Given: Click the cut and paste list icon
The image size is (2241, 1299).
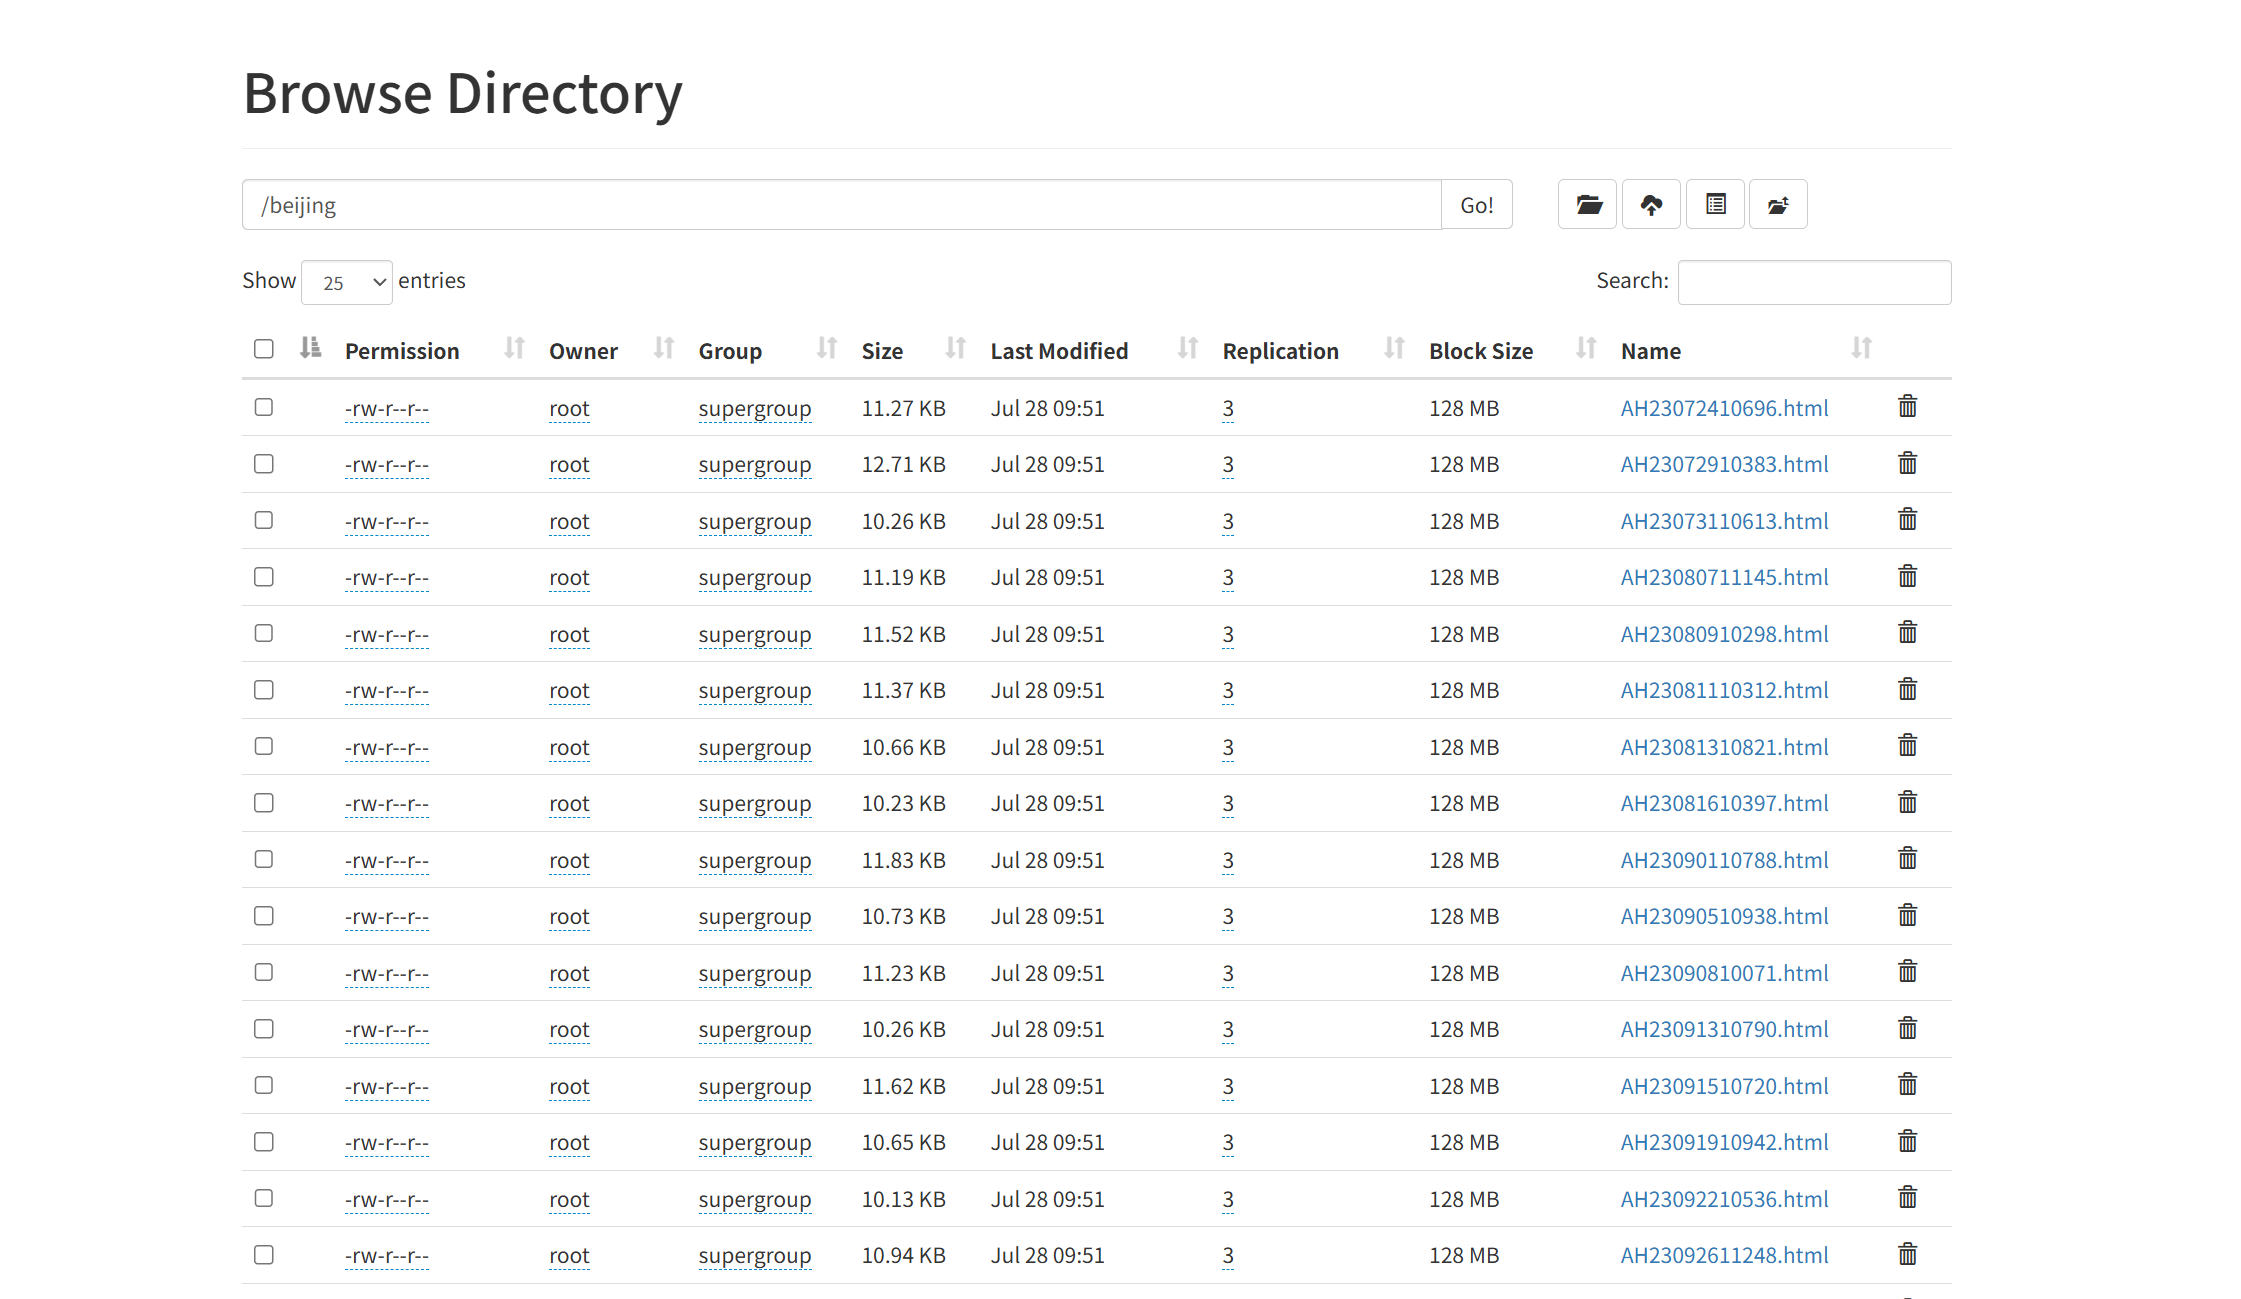Looking at the screenshot, I should tap(1715, 205).
